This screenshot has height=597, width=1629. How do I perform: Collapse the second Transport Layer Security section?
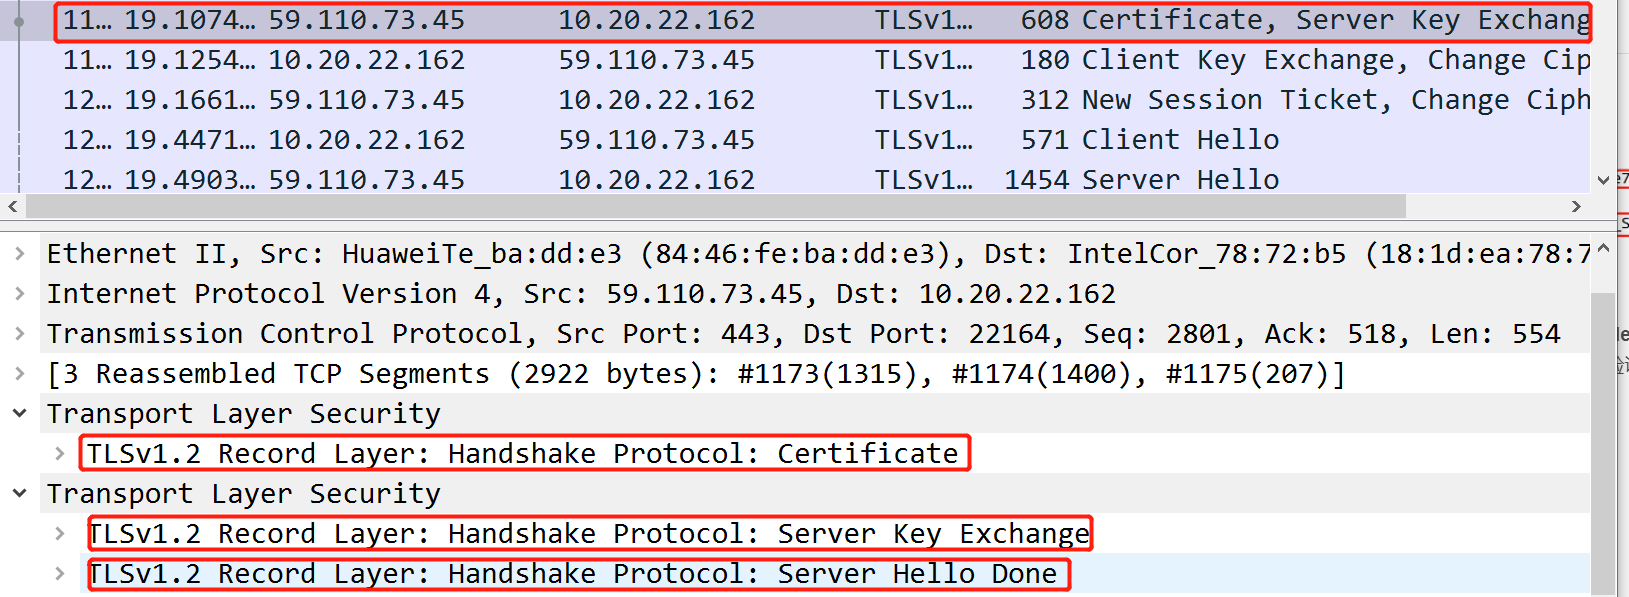[x=18, y=493]
